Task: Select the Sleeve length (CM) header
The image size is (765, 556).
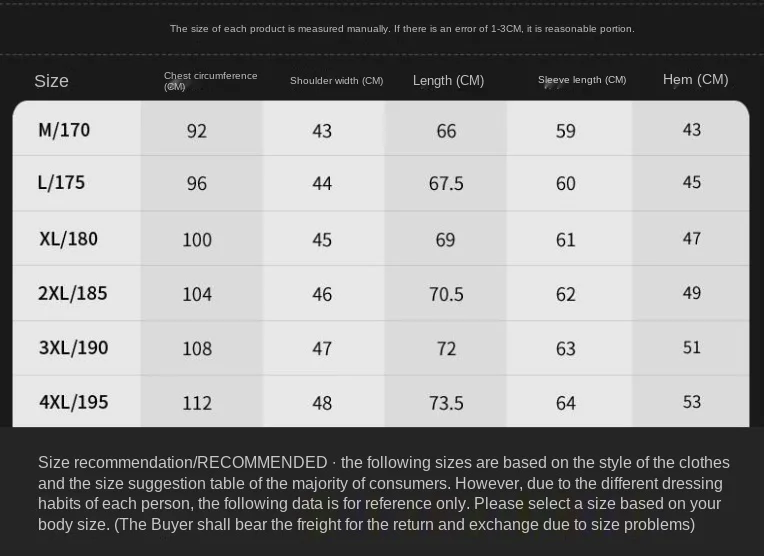Action: click(582, 80)
